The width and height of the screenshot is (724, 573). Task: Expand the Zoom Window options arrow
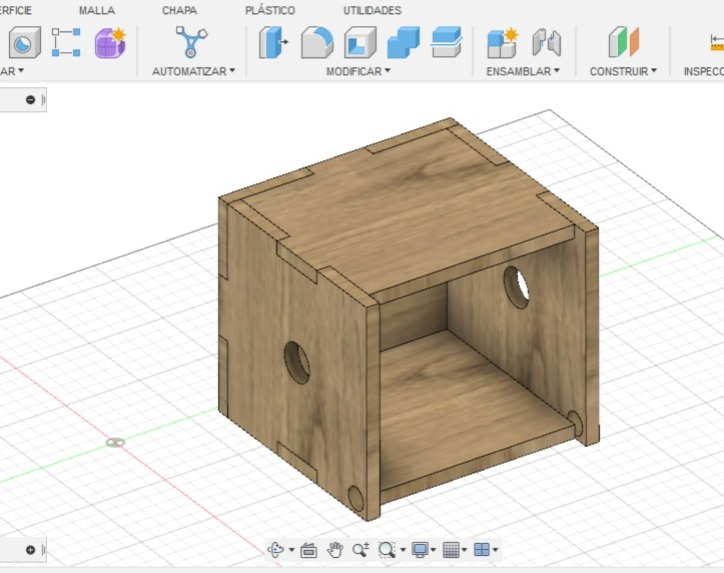pyautogui.click(x=403, y=549)
